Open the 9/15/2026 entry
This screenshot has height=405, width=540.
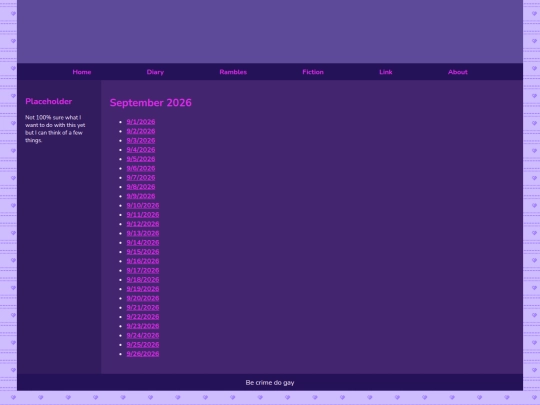pyautogui.click(x=143, y=252)
